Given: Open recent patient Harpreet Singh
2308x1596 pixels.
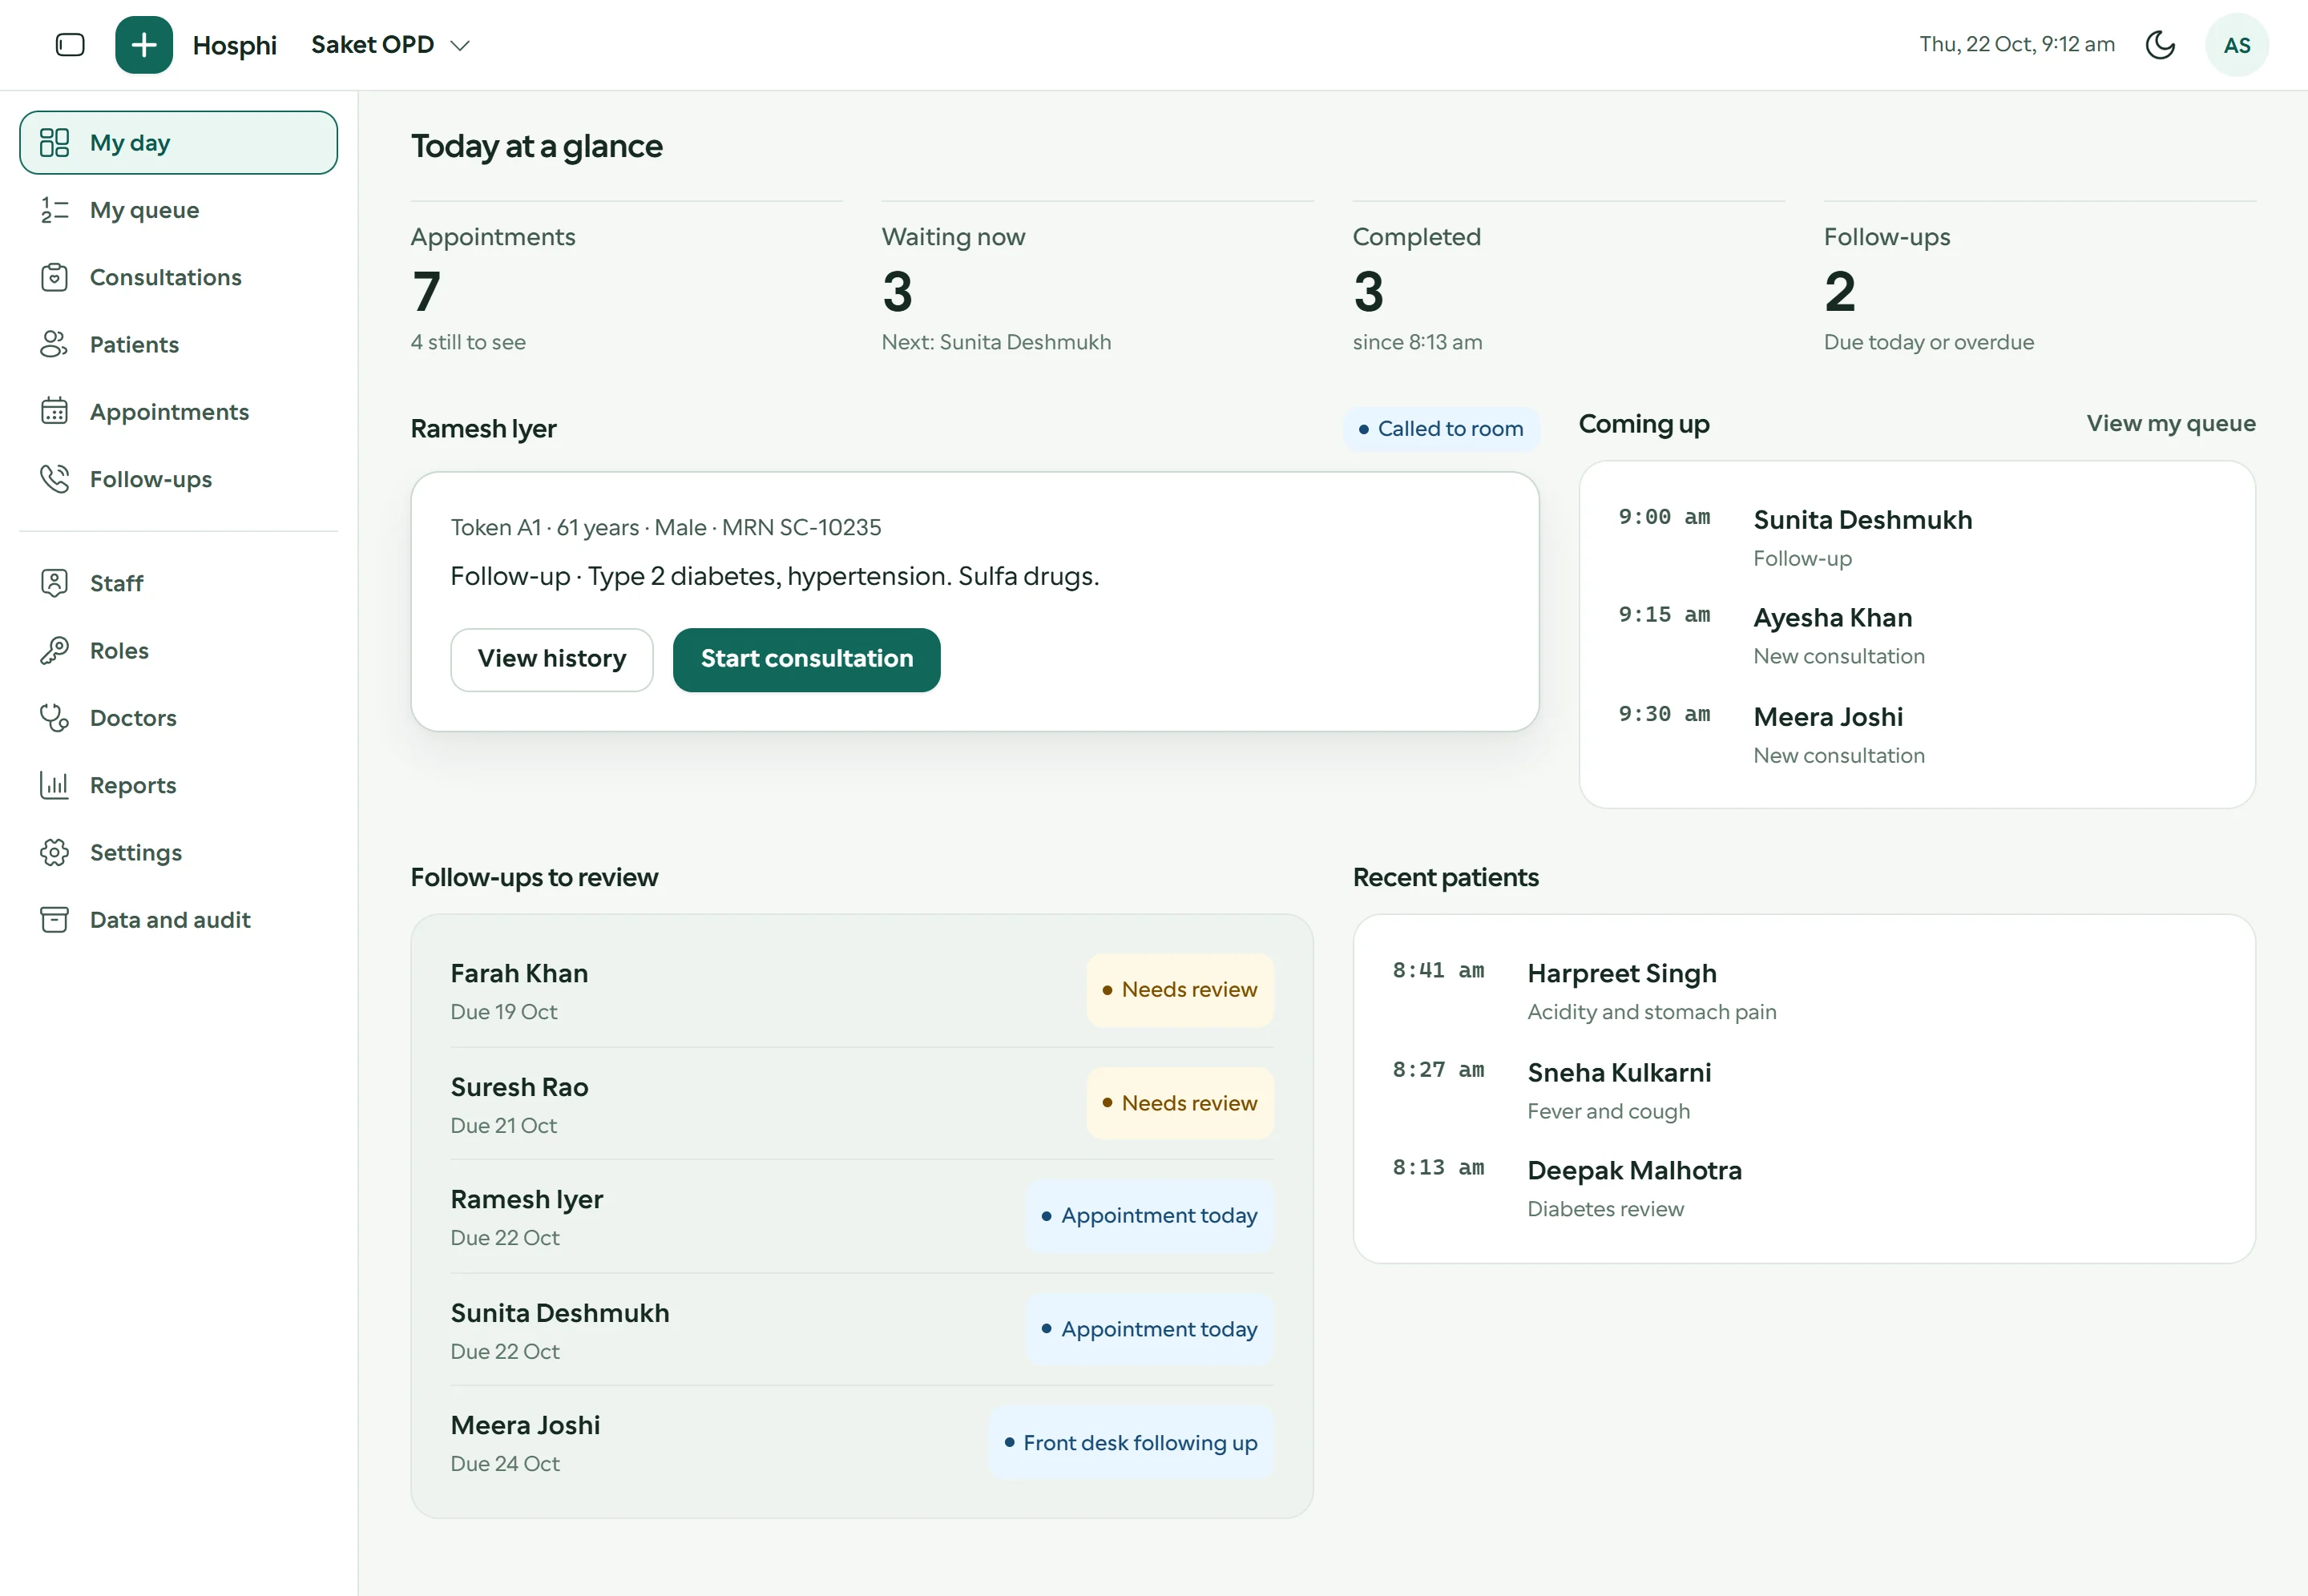Looking at the screenshot, I should pos(1804,990).
